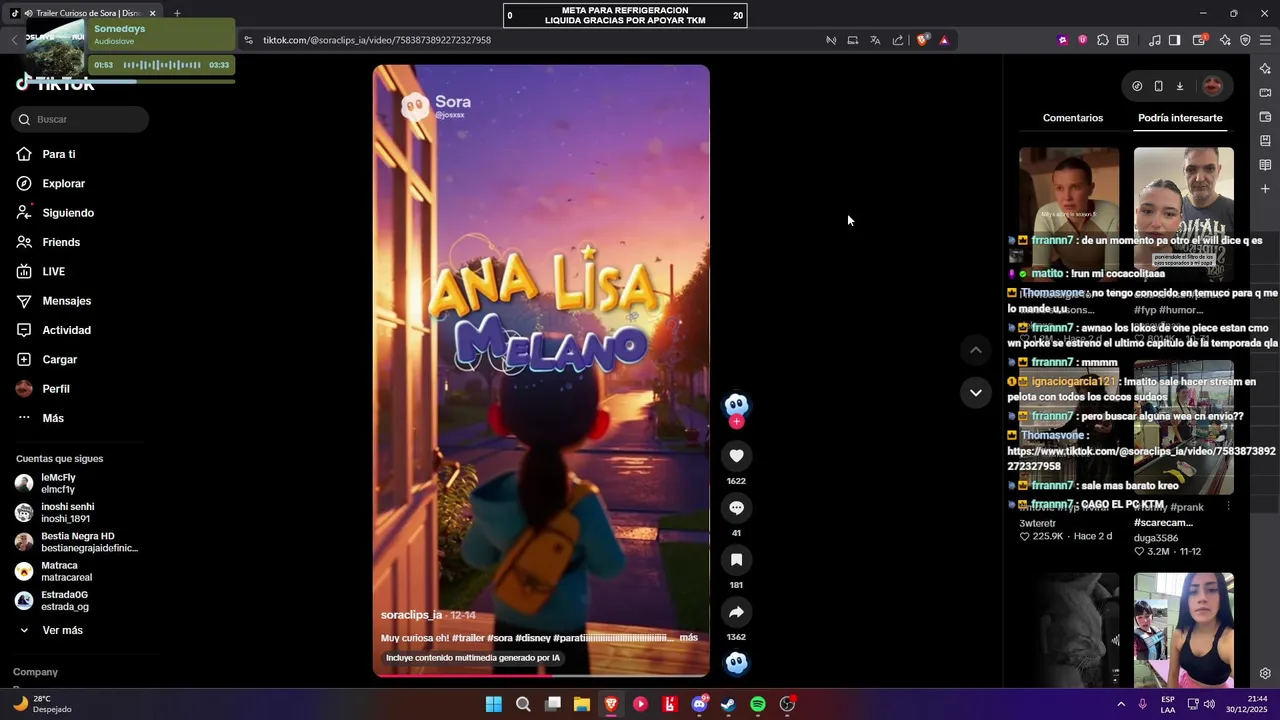Viewport: 1280px width, 720px height.
Task: Go to next video with down chevron
Action: [976, 392]
